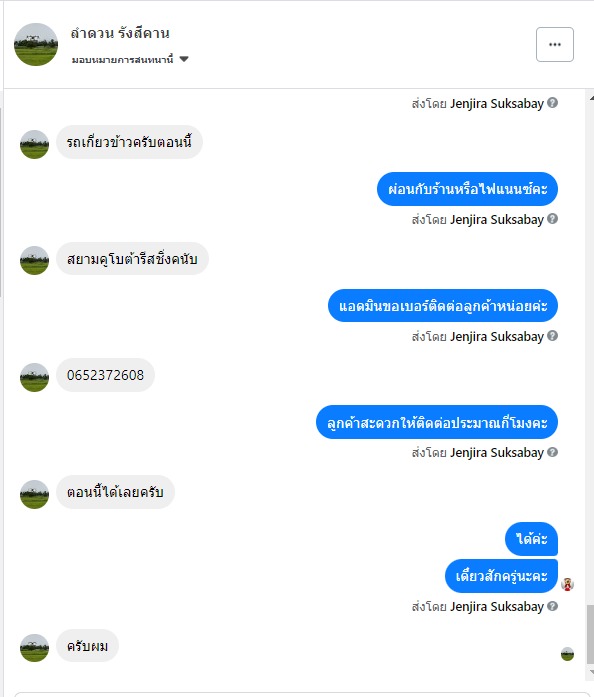The image size is (594, 697).
Task: Click the reaction emoji beside เดี๋ยวสักครู่นะคะ
Action: (567, 584)
